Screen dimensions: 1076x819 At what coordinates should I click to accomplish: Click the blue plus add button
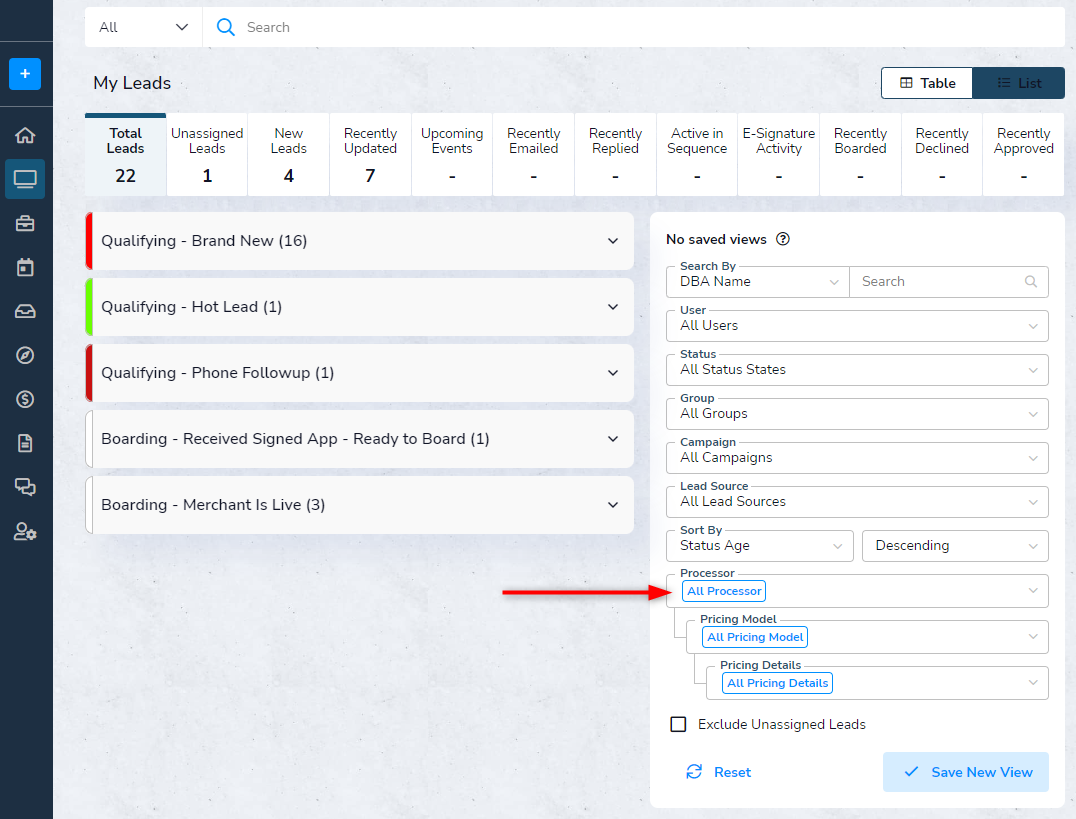tap(25, 73)
